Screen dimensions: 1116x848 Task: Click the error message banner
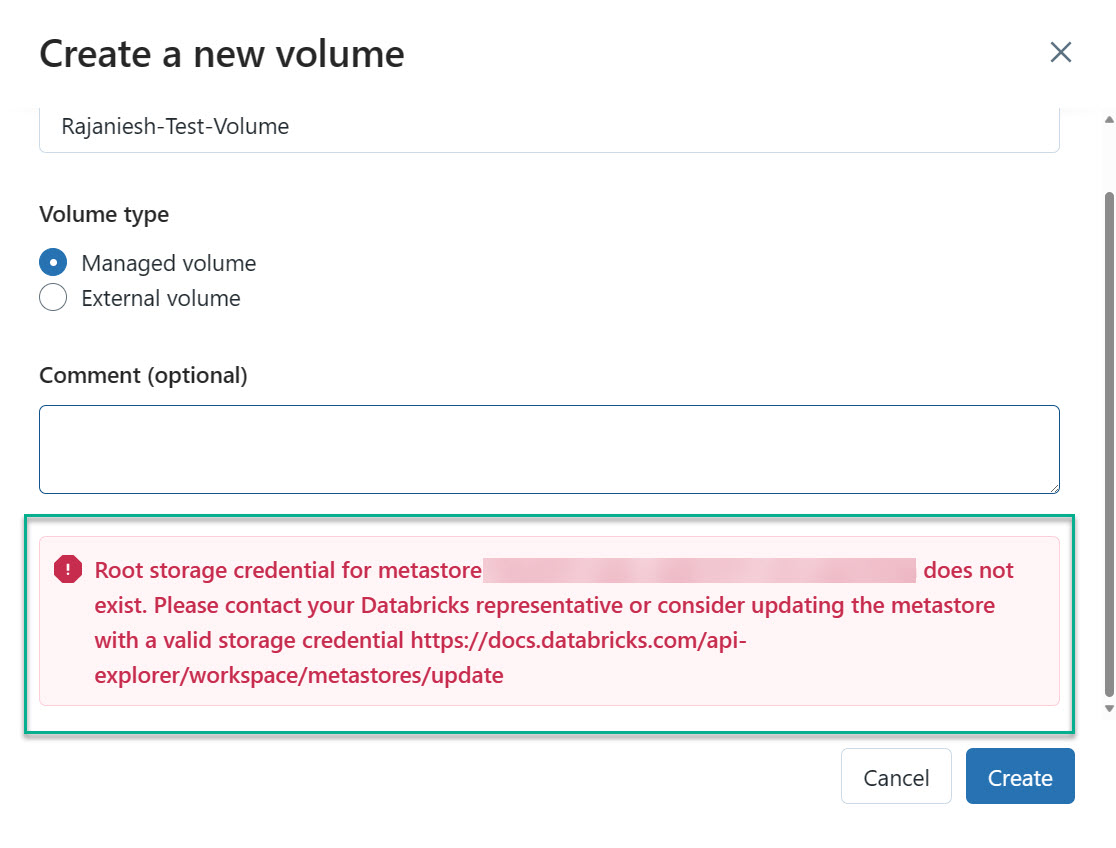click(x=550, y=620)
